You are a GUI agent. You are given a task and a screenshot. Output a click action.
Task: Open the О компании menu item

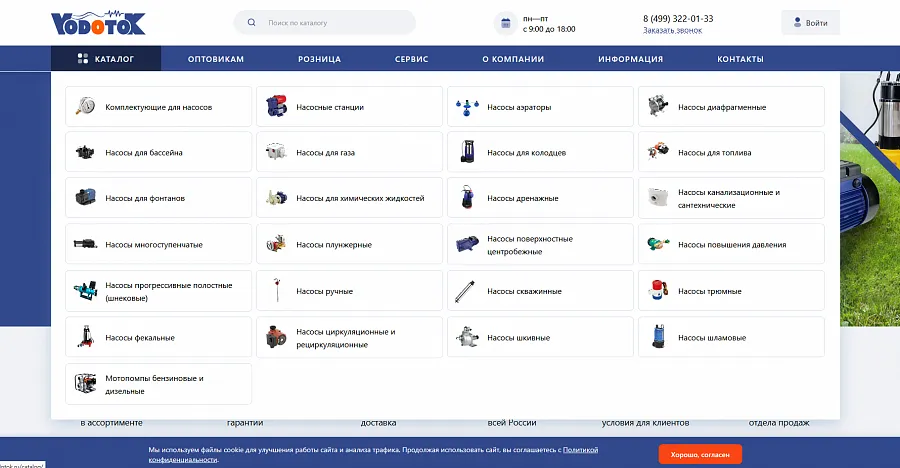(x=513, y=59)
